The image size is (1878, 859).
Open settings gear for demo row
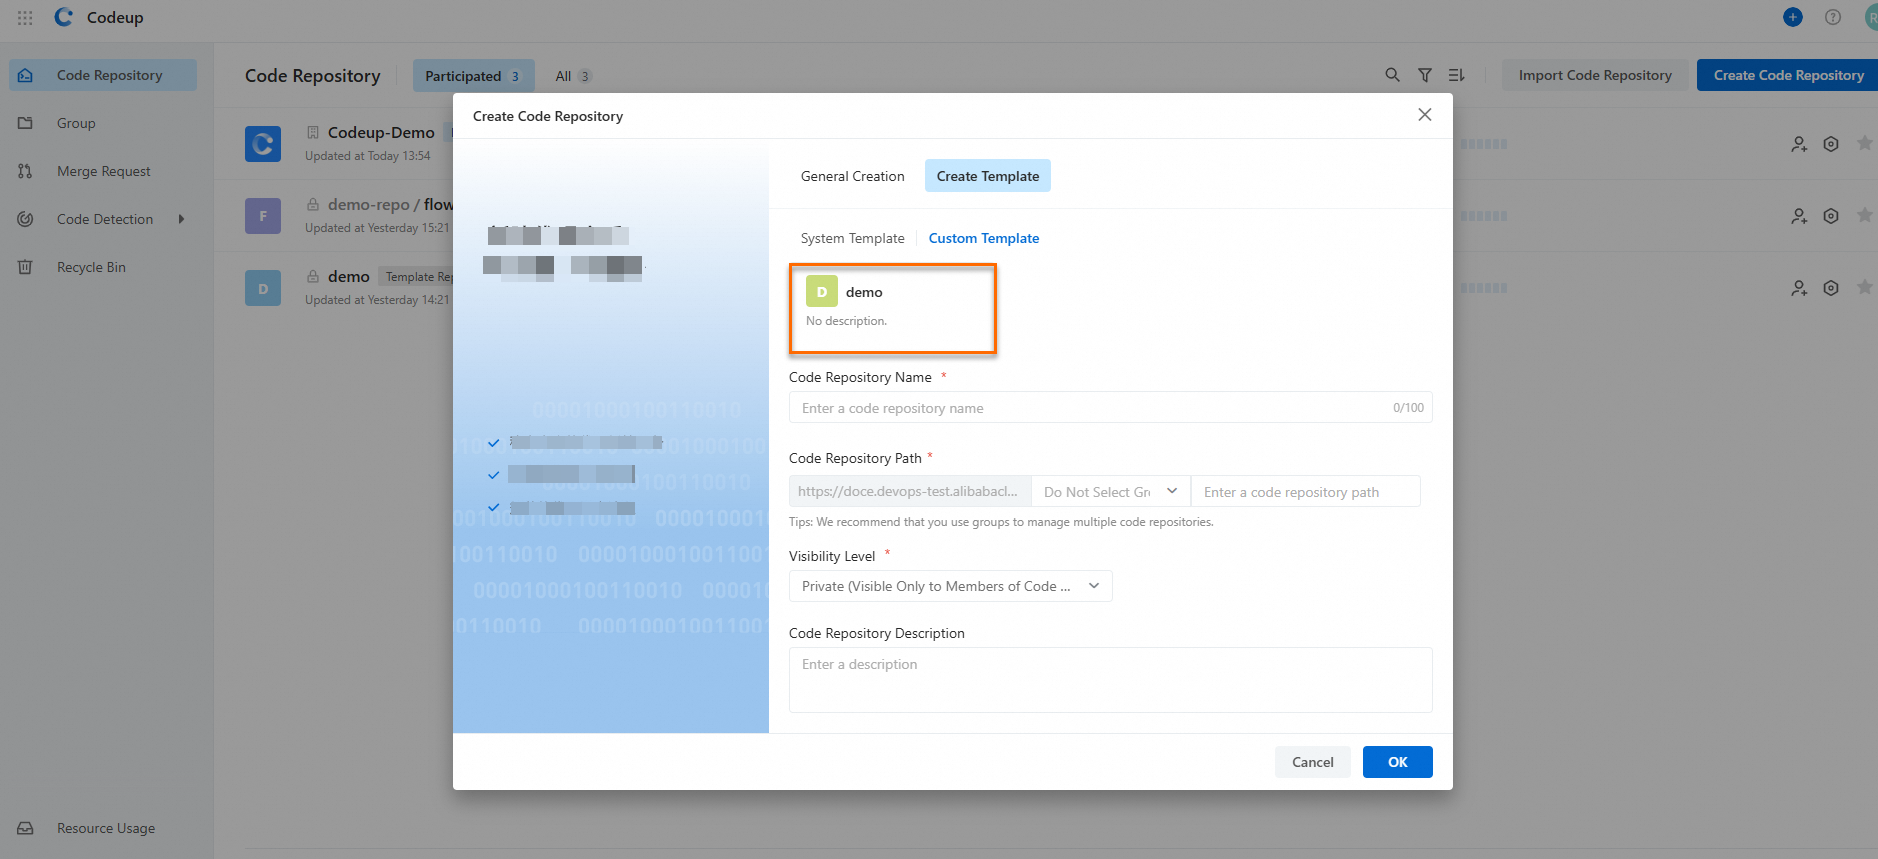(1831, 288)
